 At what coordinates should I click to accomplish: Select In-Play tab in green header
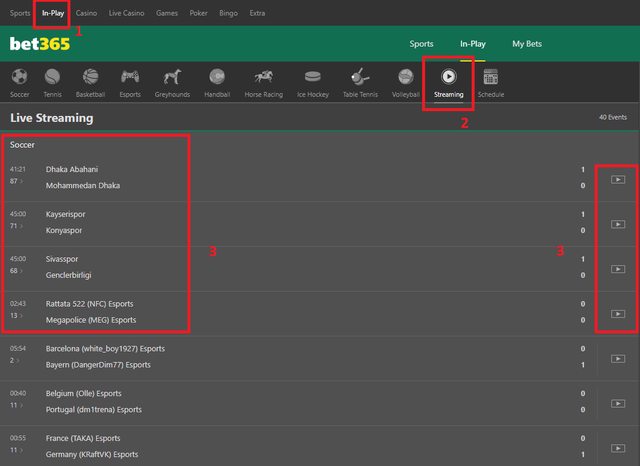(x=473, y=44)
